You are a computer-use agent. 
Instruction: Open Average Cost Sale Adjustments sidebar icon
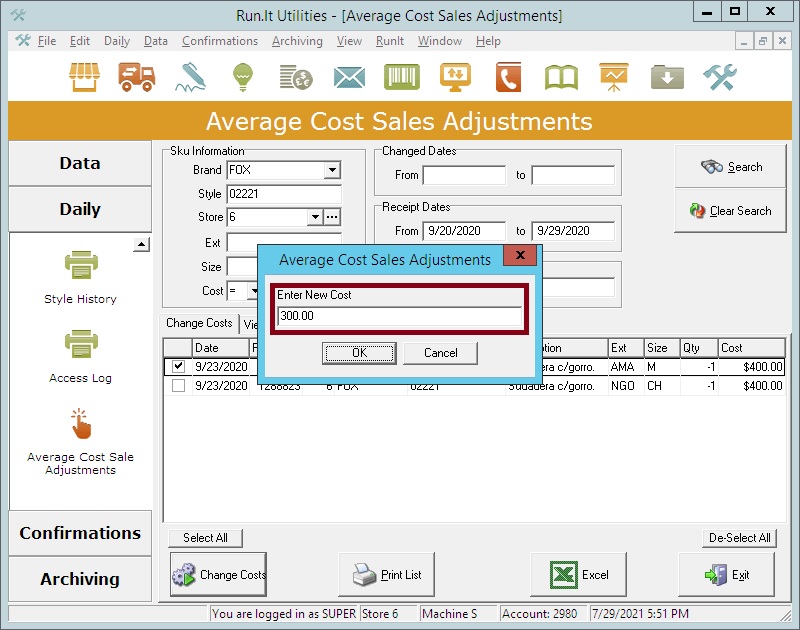81,423
